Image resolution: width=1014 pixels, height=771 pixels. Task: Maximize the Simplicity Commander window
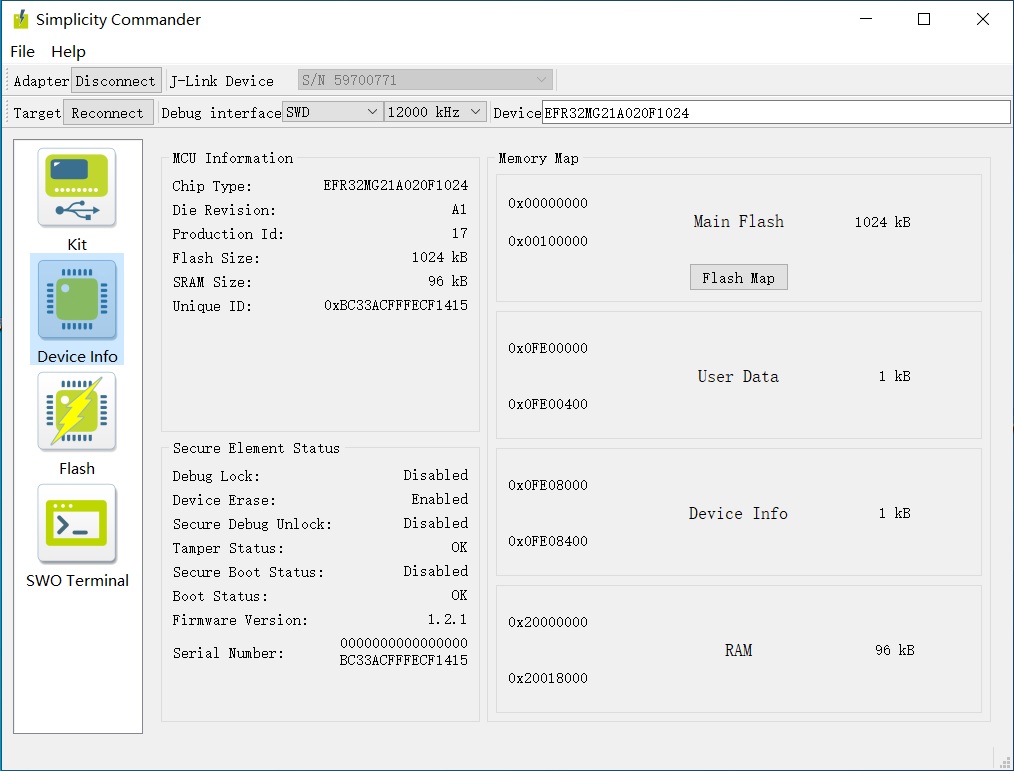924,19
